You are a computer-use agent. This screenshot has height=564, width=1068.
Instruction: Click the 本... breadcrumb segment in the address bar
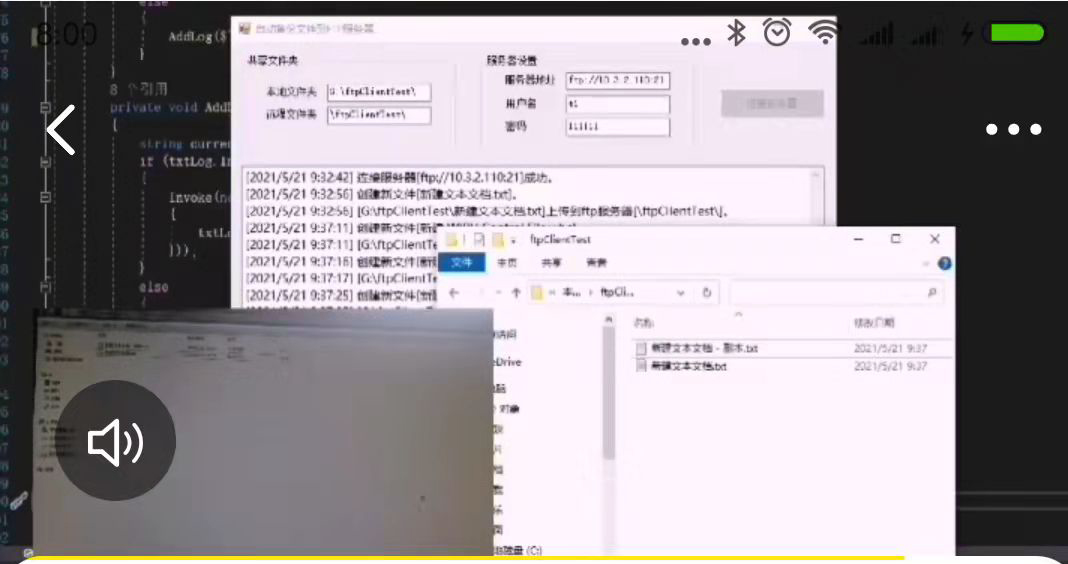pyautogui.click(x=571, y=293)
